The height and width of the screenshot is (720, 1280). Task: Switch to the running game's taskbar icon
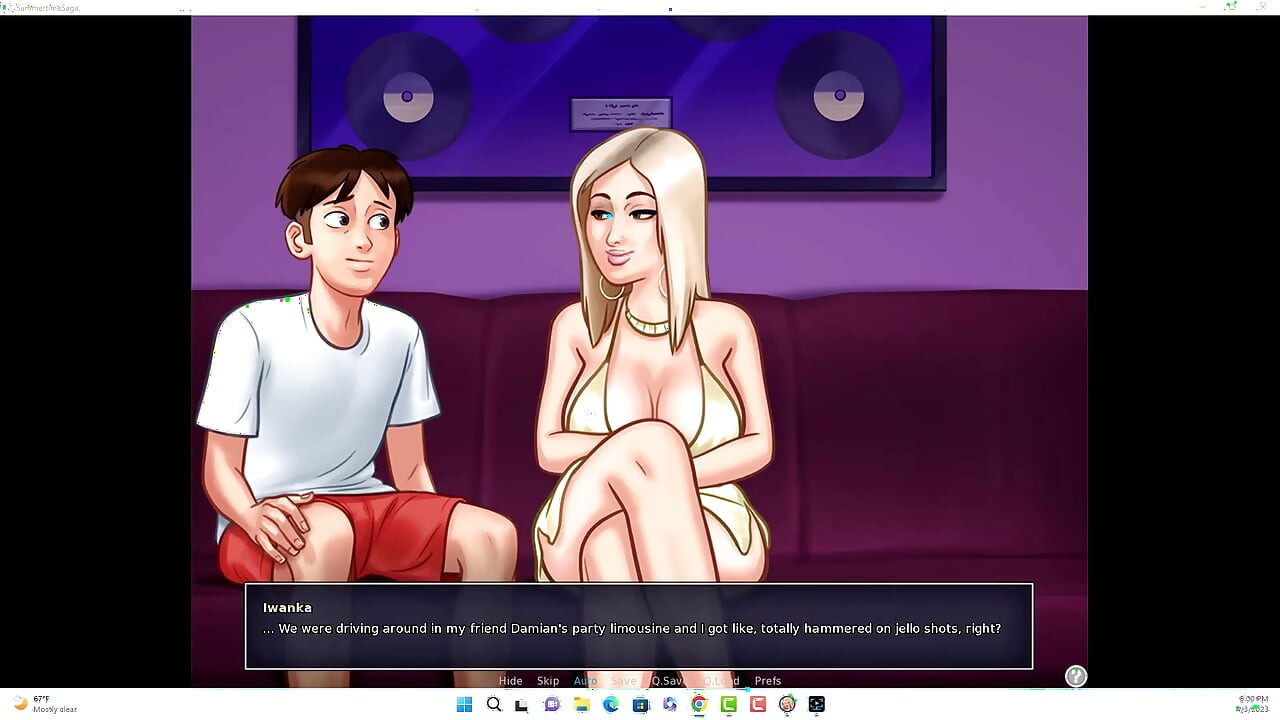pos(787,704)
